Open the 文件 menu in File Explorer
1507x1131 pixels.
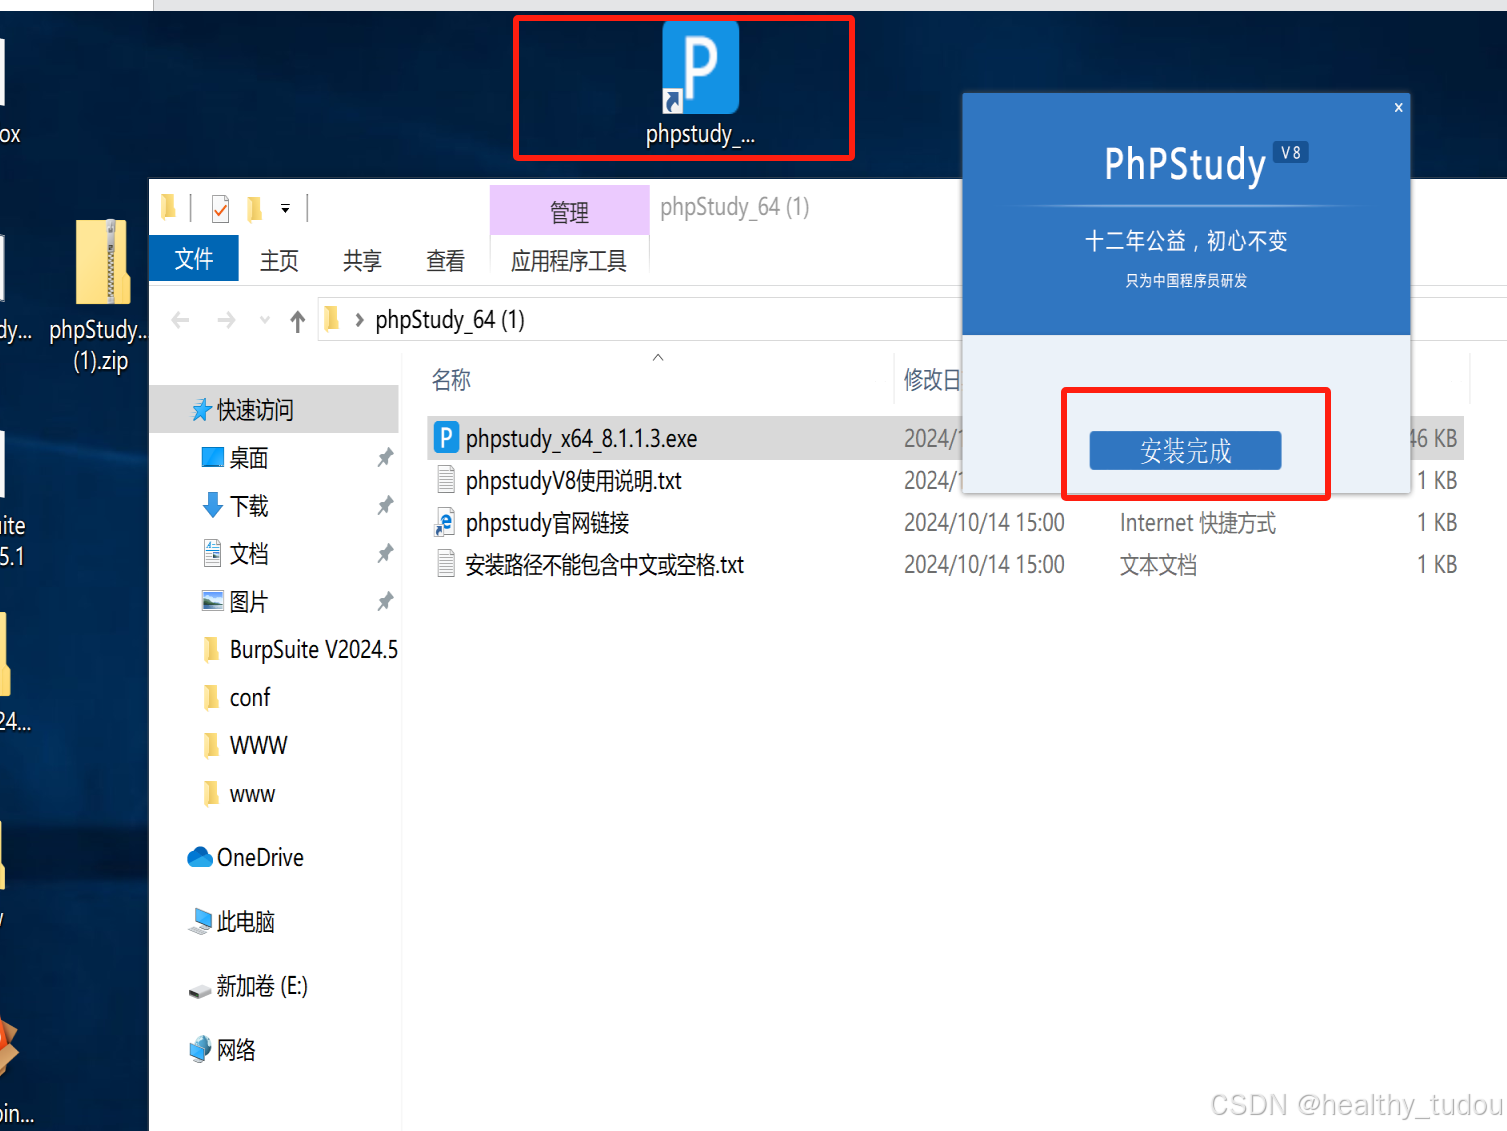[x=194, y=259]
